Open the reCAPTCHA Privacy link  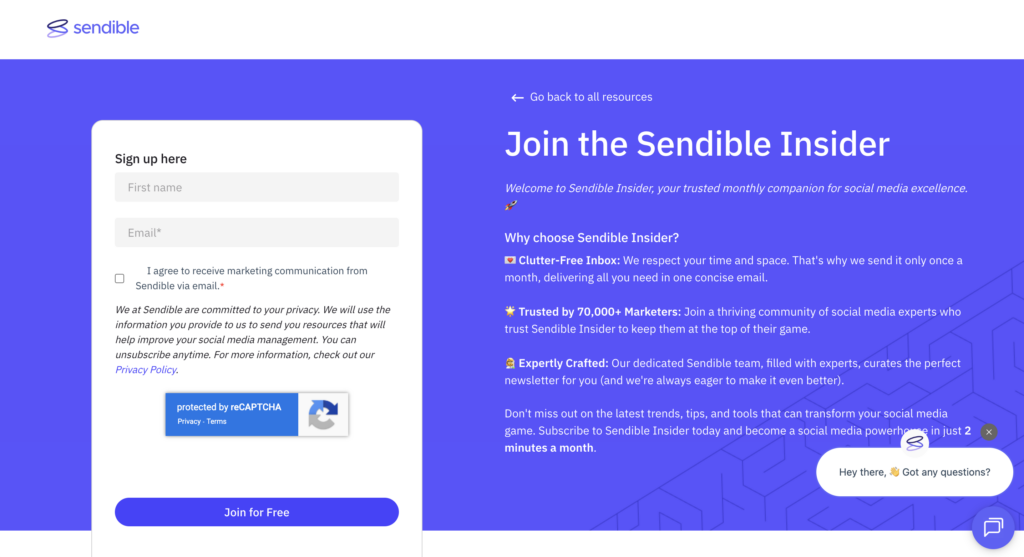(189, 422)
